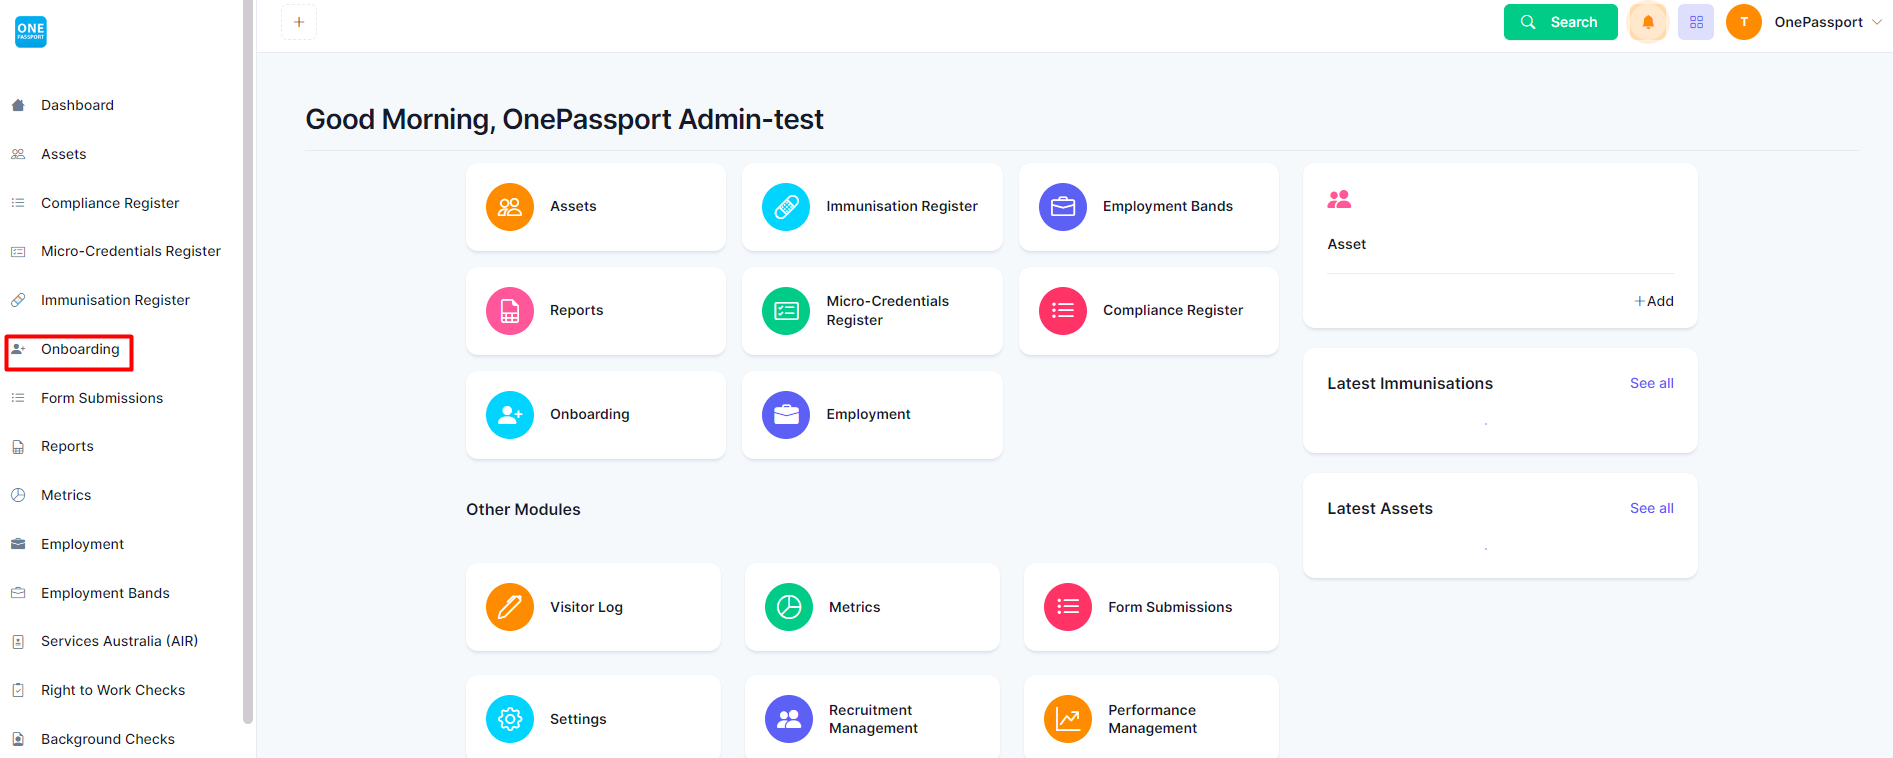Image resolution: width=1893 pixels, height=758 pixels.
Task: Click the pink people icon in the Asset widget
Action: point(1339,199)
